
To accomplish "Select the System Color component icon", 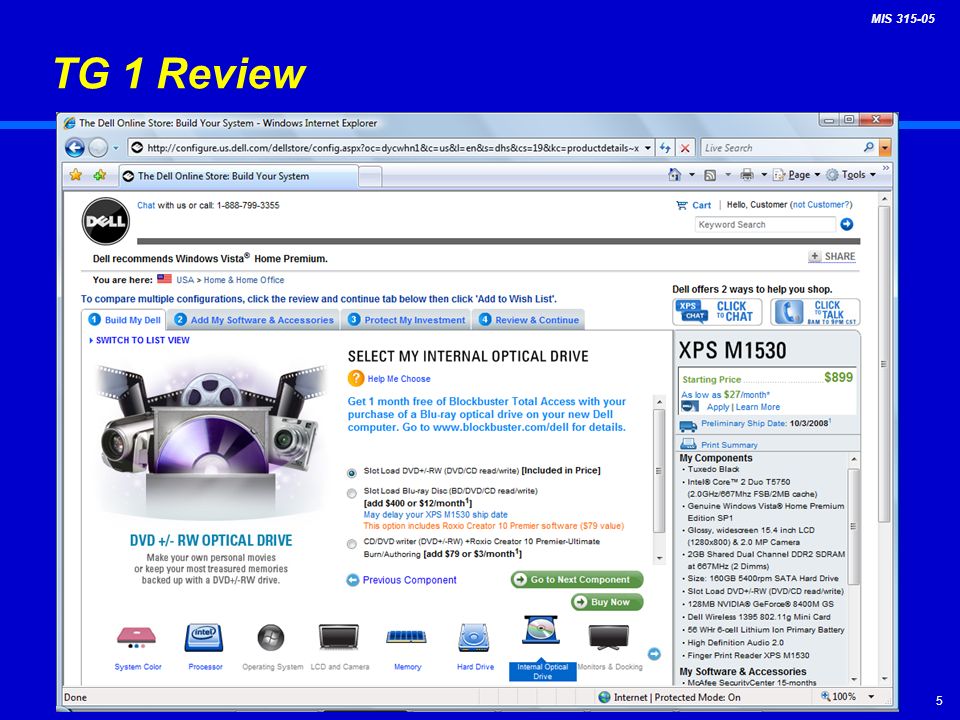I will coord(137,637).
